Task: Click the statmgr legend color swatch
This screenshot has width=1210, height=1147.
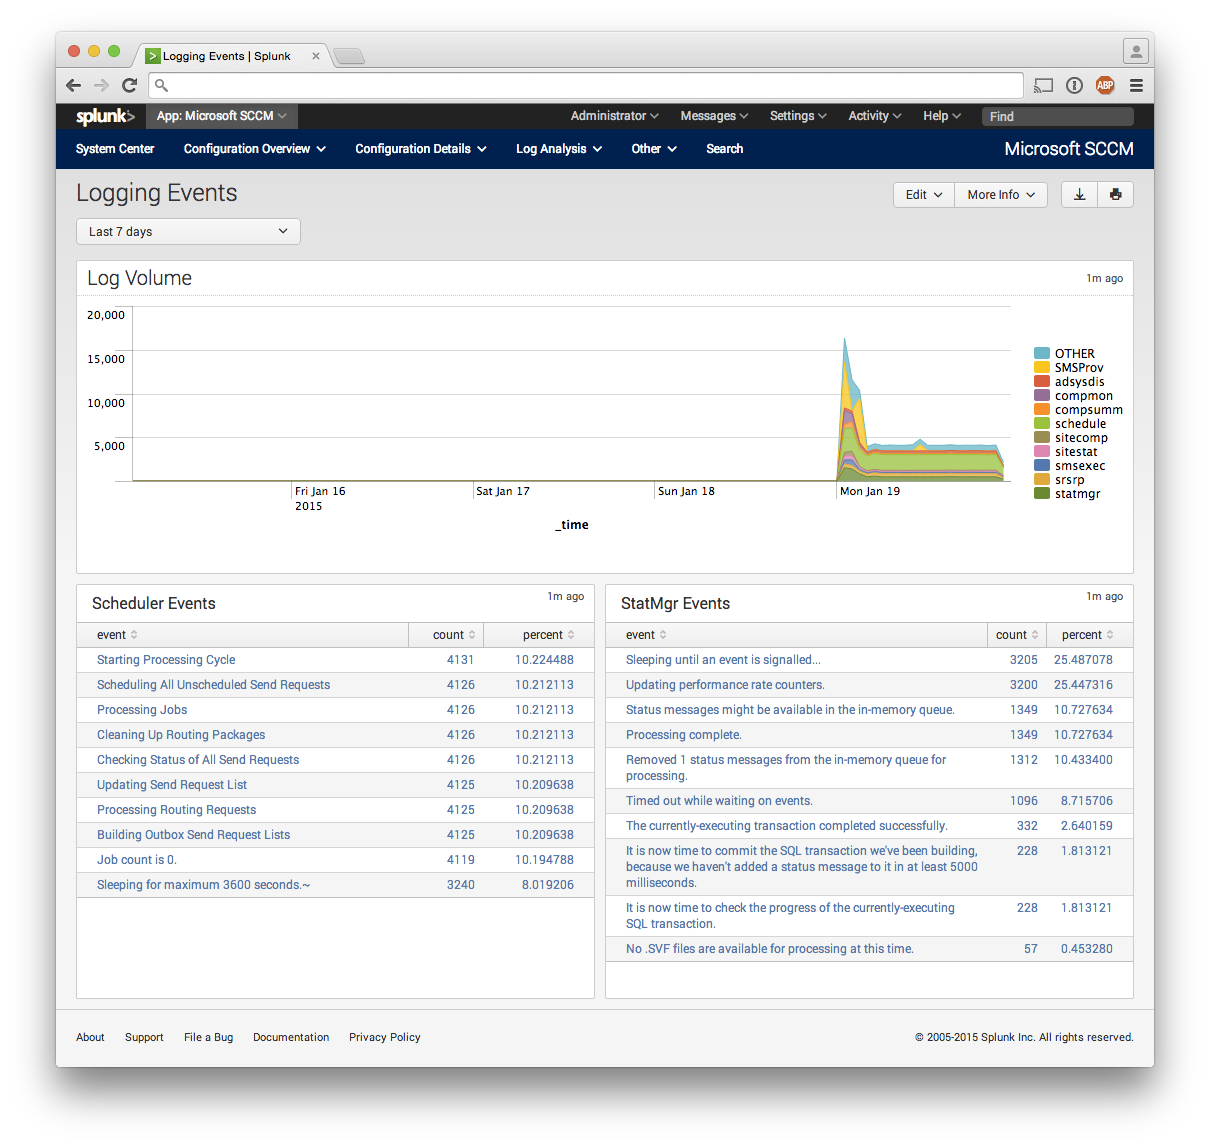Action: [1042, 493]
